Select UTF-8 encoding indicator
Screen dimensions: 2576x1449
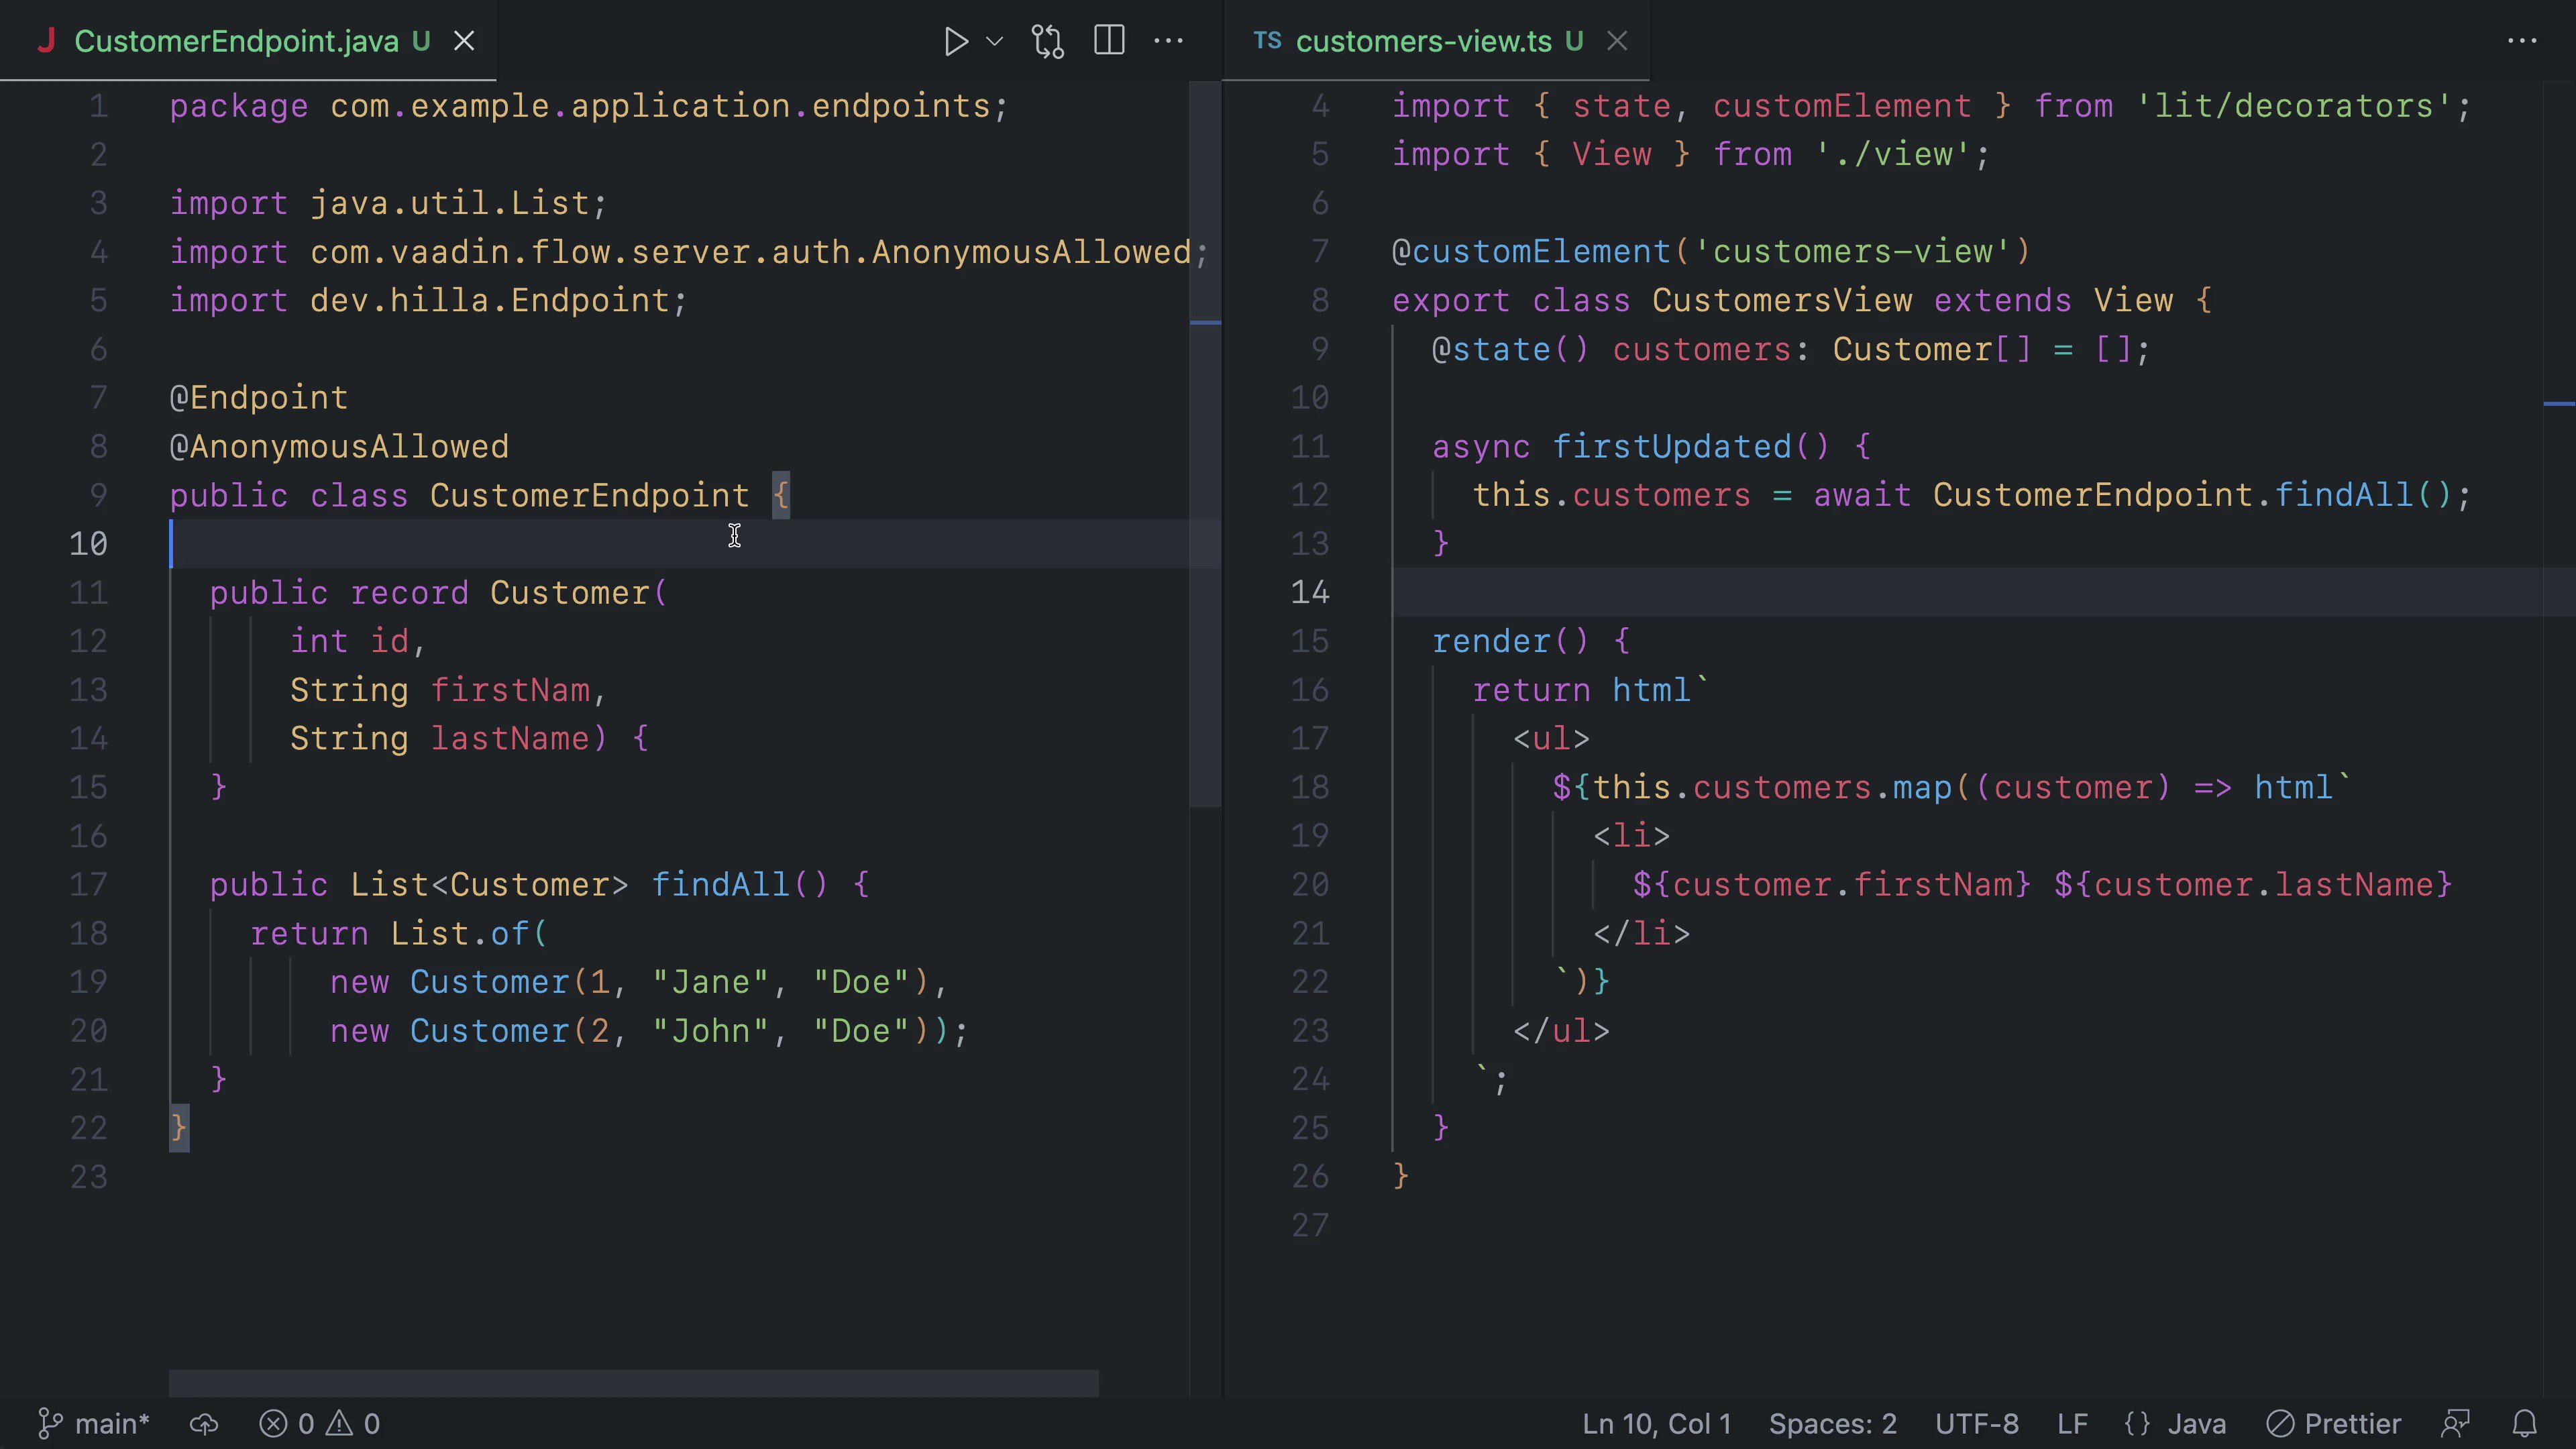click(x=1976, y=1423)
